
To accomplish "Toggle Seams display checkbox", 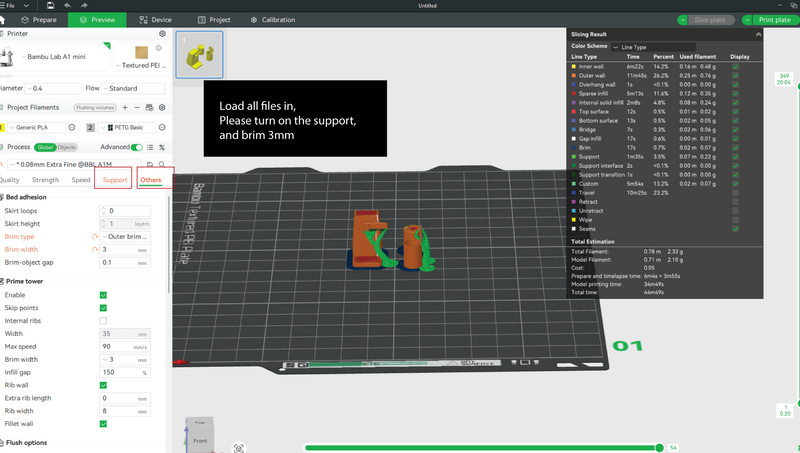I will point(735,229).
